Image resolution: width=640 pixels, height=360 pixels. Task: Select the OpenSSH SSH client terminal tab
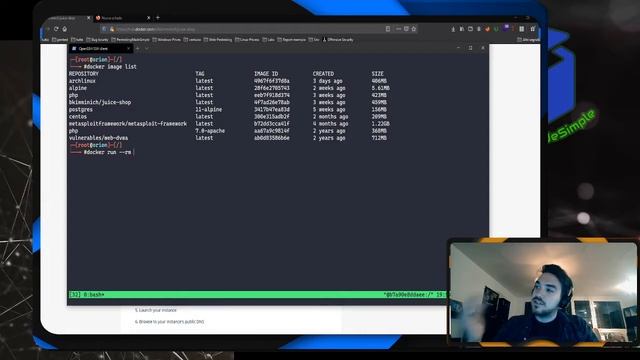coord(100,49)
